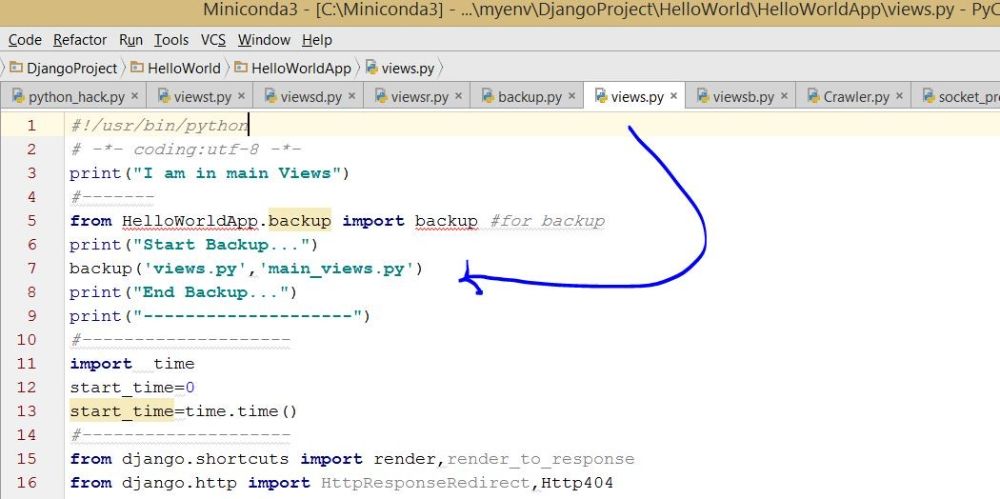Close the python_hack.py tab
The image size is (1000, 499).
(x=135, y=96)
